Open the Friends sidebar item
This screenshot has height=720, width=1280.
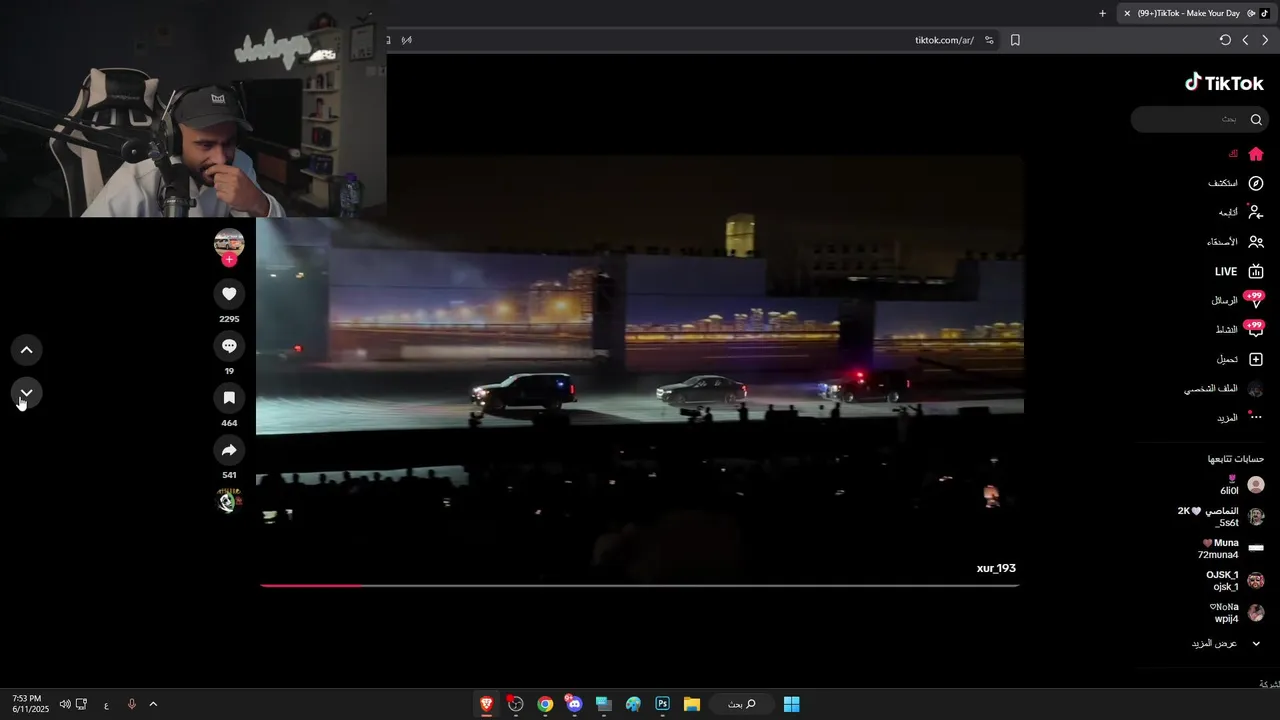coord(1235,242)
